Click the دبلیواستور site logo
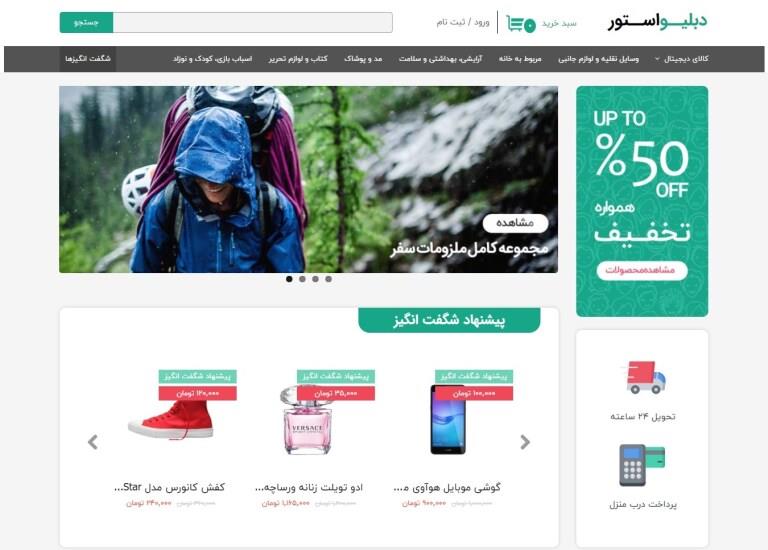Viewport: 768px width, 550px height. tap(658, 22)
